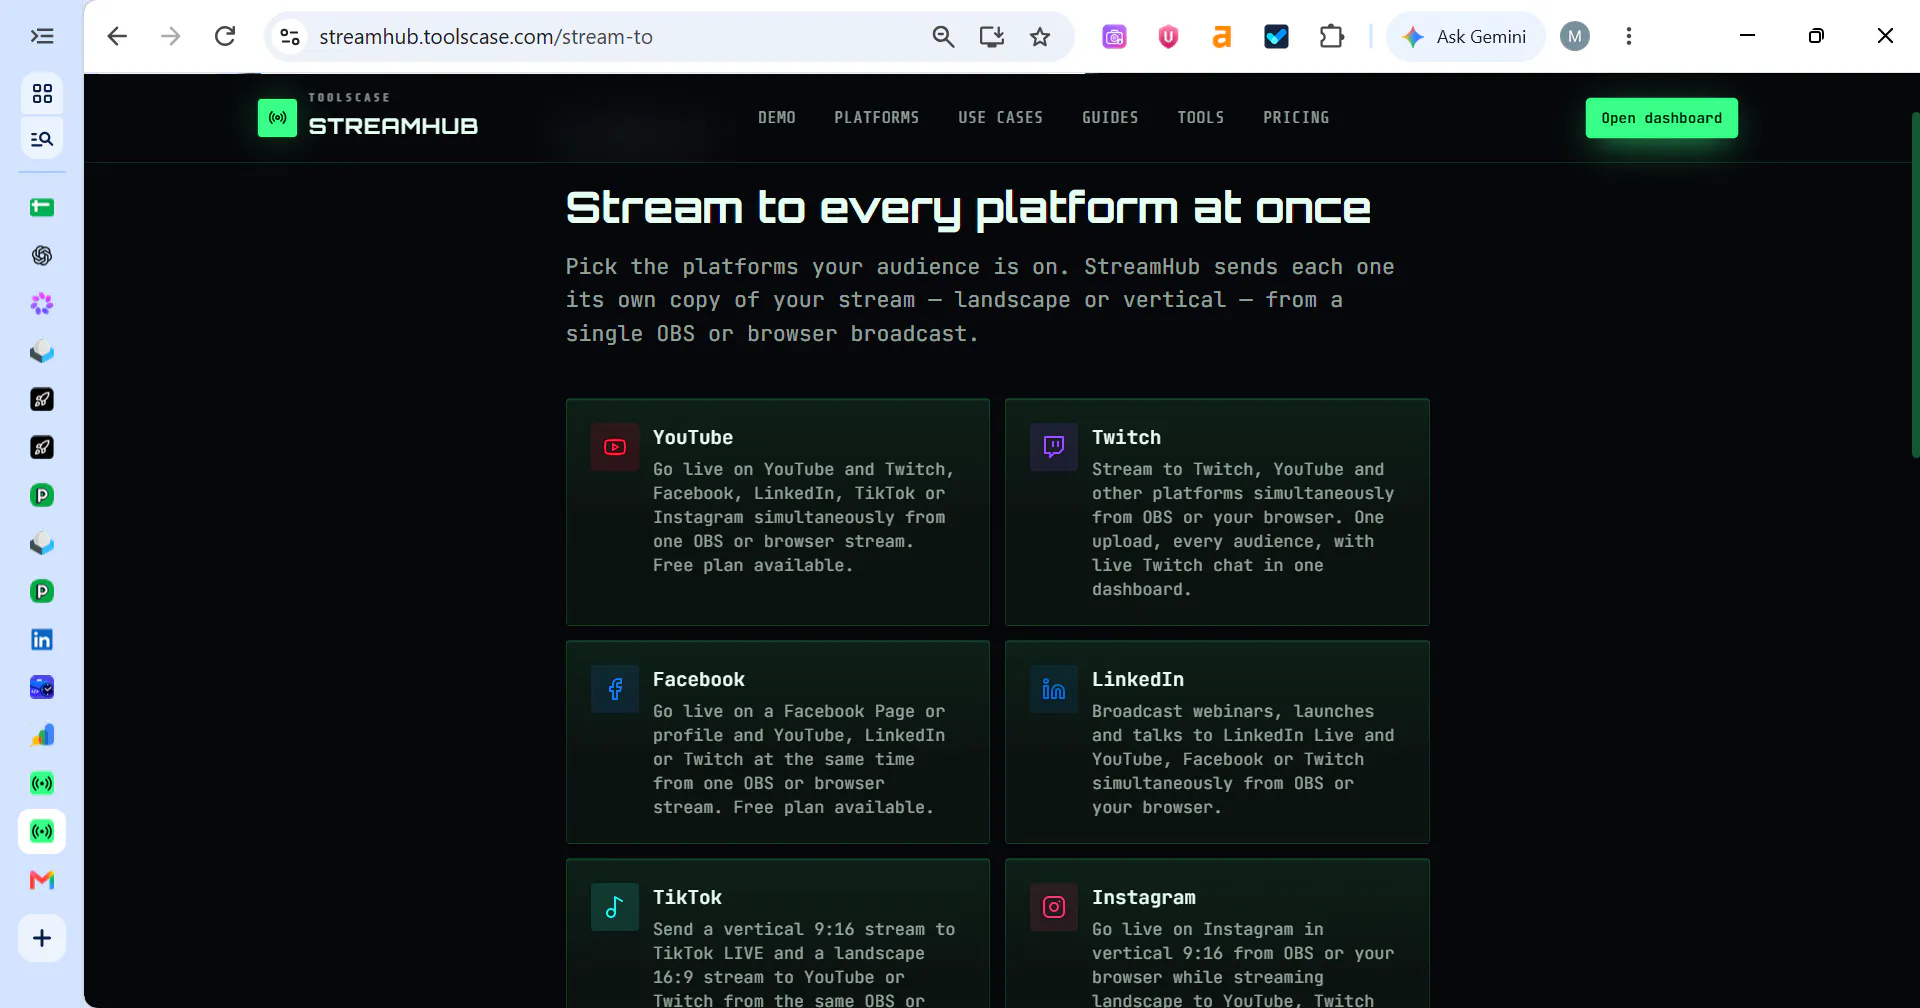
Task: Open the ChatGPT icon in sidebar
Action: click(x=42, y=256)
